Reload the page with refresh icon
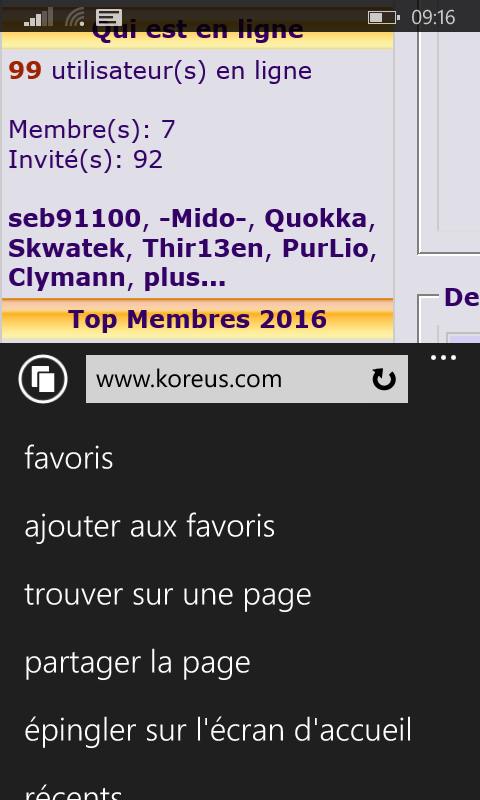The height and width of the screenshot is (800, 480). coord(384,380)
